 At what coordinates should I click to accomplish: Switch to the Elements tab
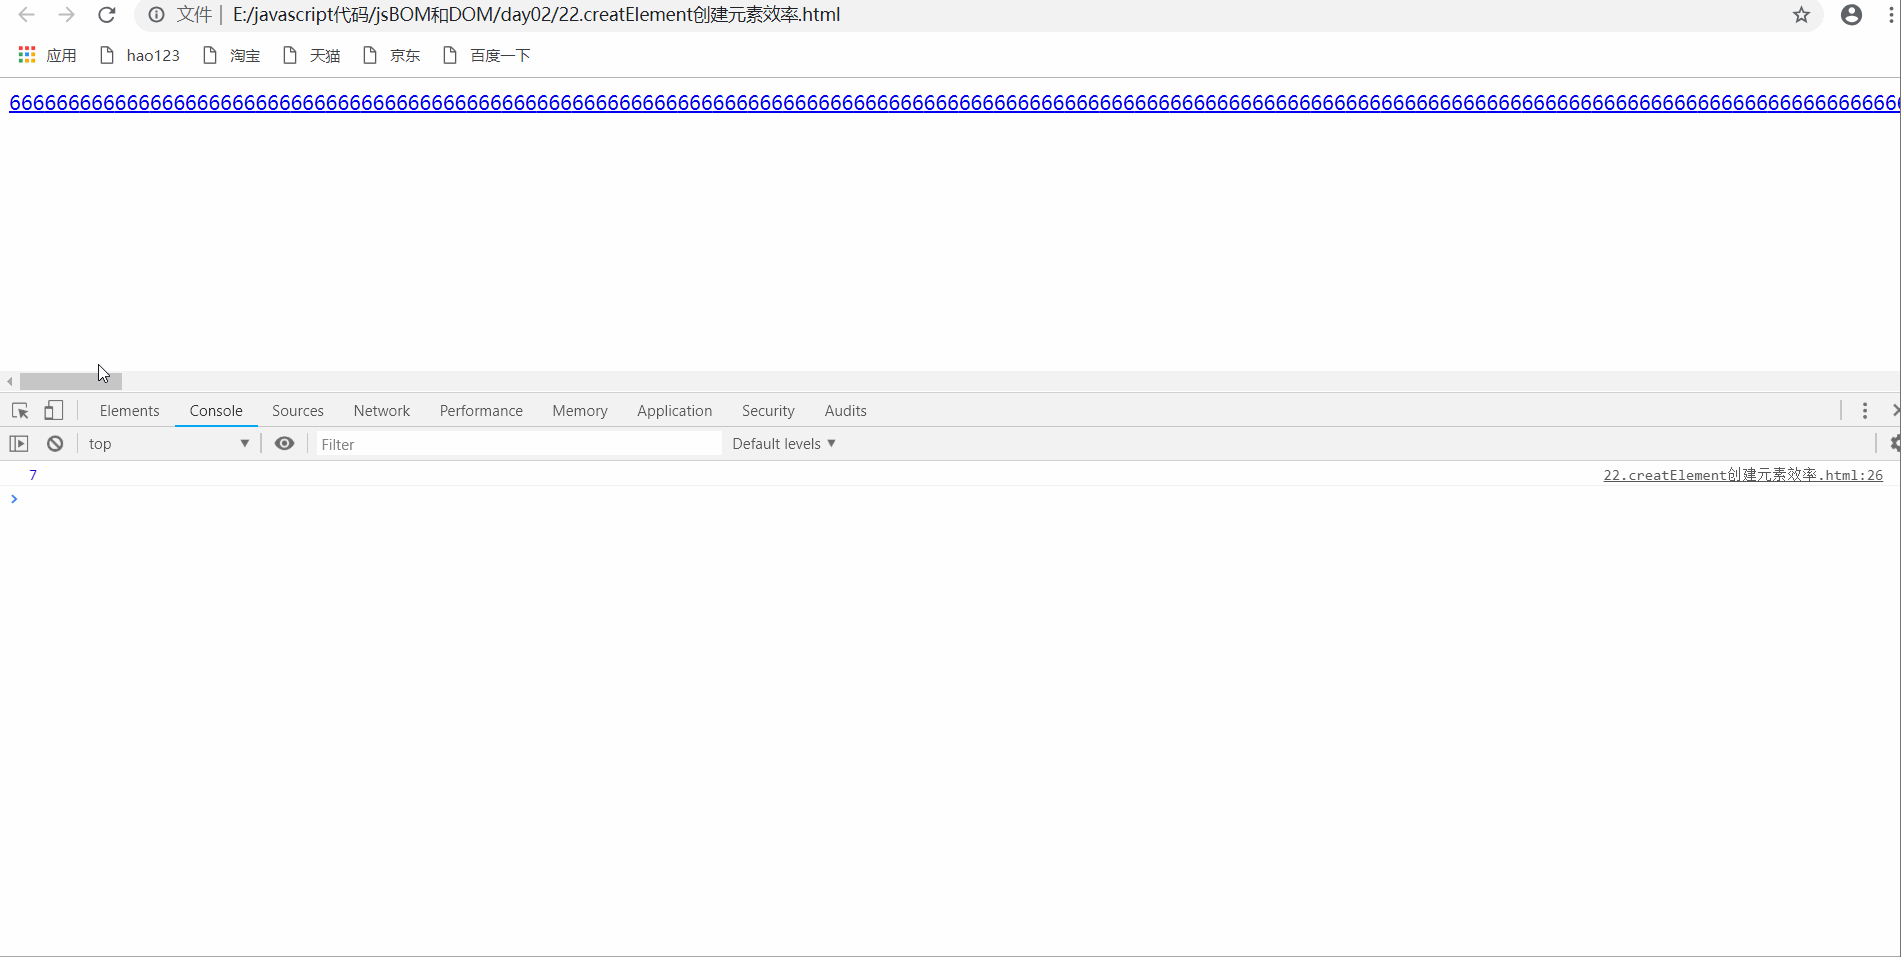click(x=130, y=411)
